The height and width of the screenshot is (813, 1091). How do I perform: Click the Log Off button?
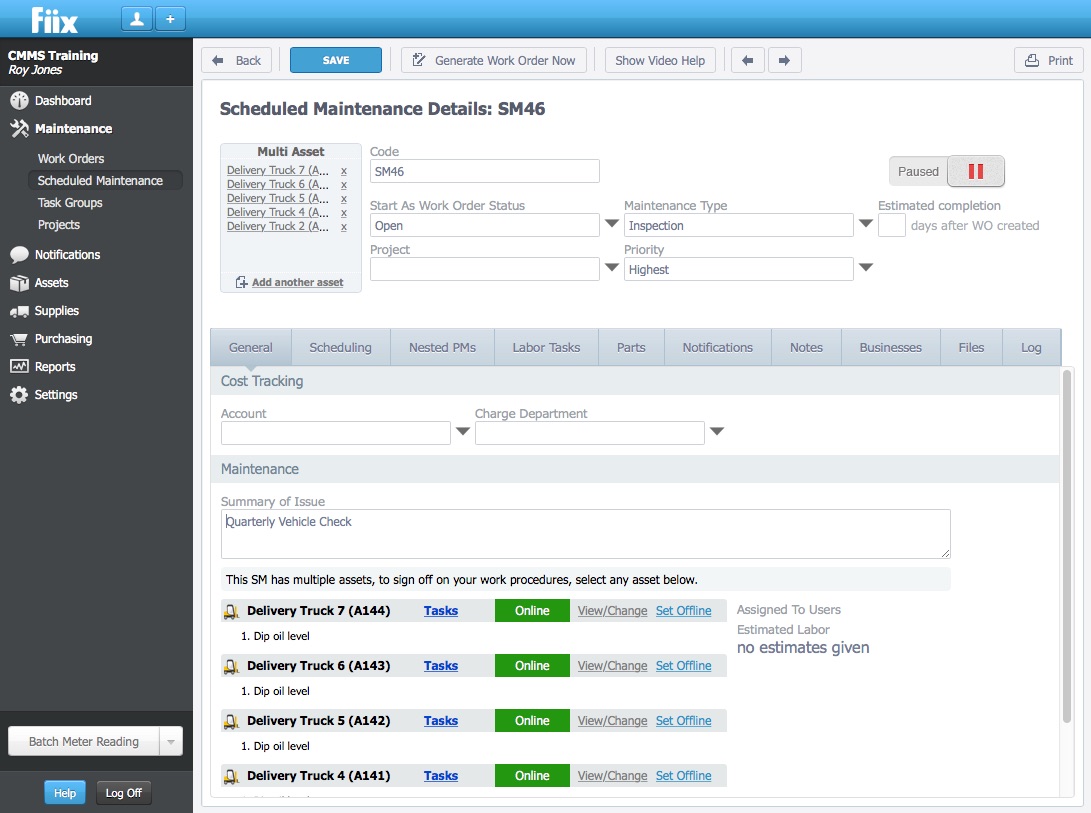click(x=123, y=793)
